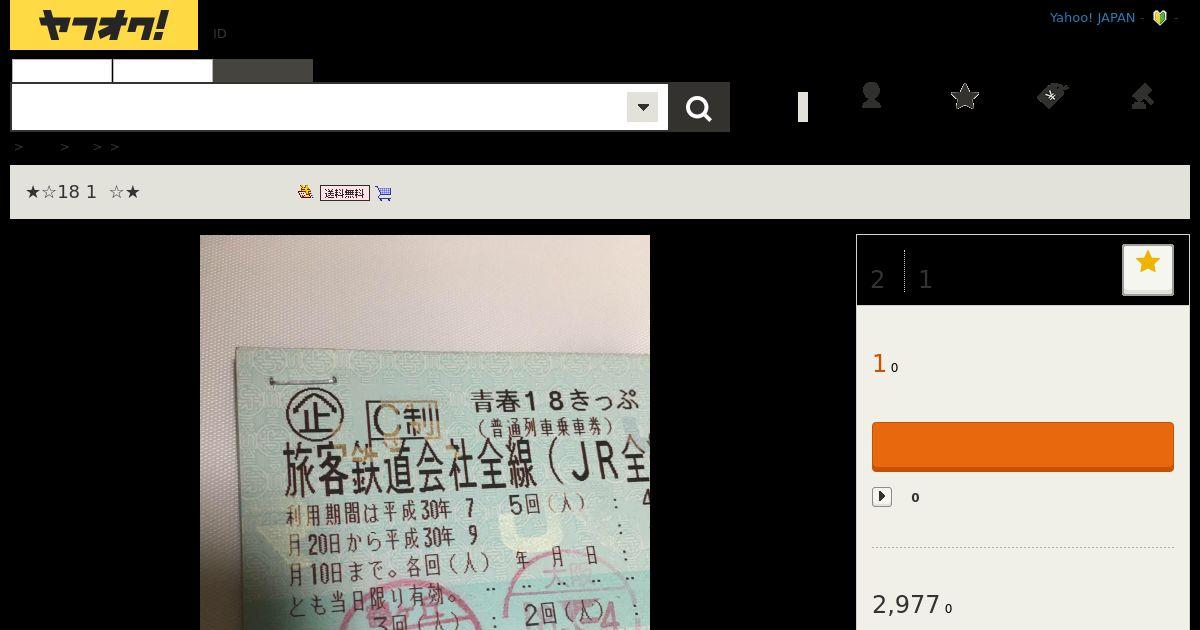This screenshot has width=1200, height=630.
Task: Click the green beginner mark icon
Action: [1160, 18]
